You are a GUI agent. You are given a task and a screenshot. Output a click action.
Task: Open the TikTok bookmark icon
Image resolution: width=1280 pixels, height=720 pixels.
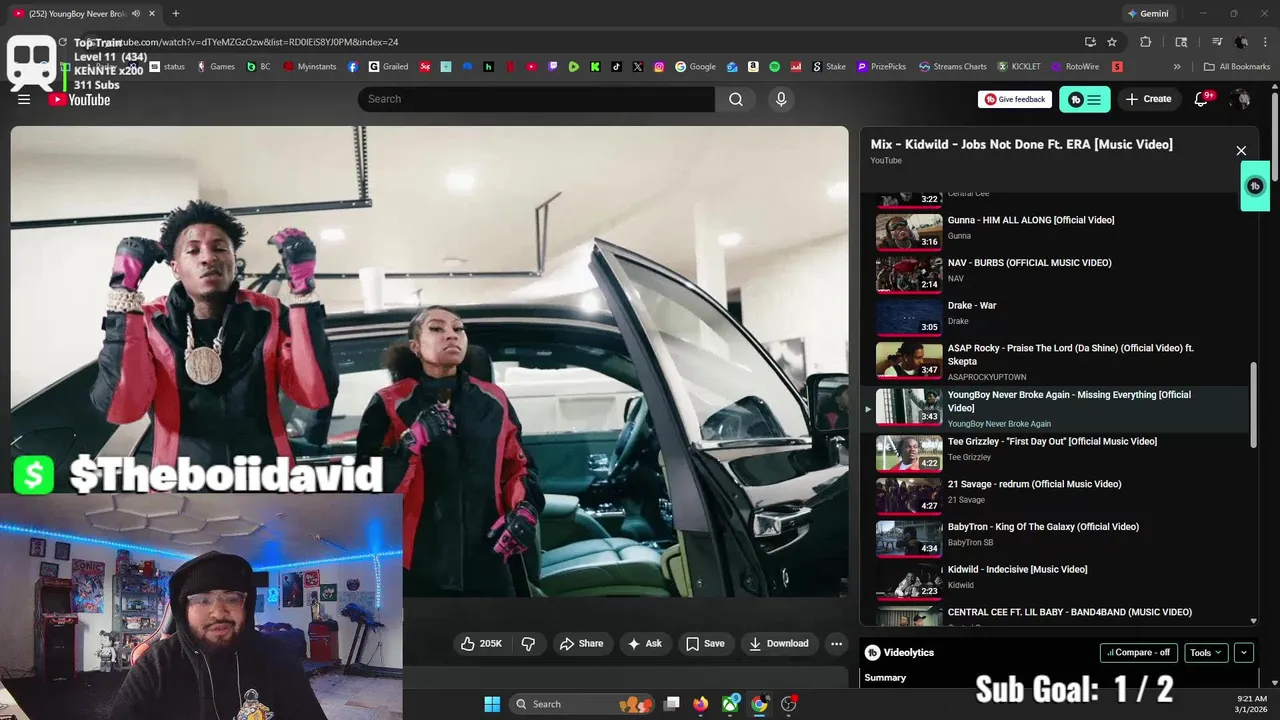pyautogui.click(x=616, y=67)
